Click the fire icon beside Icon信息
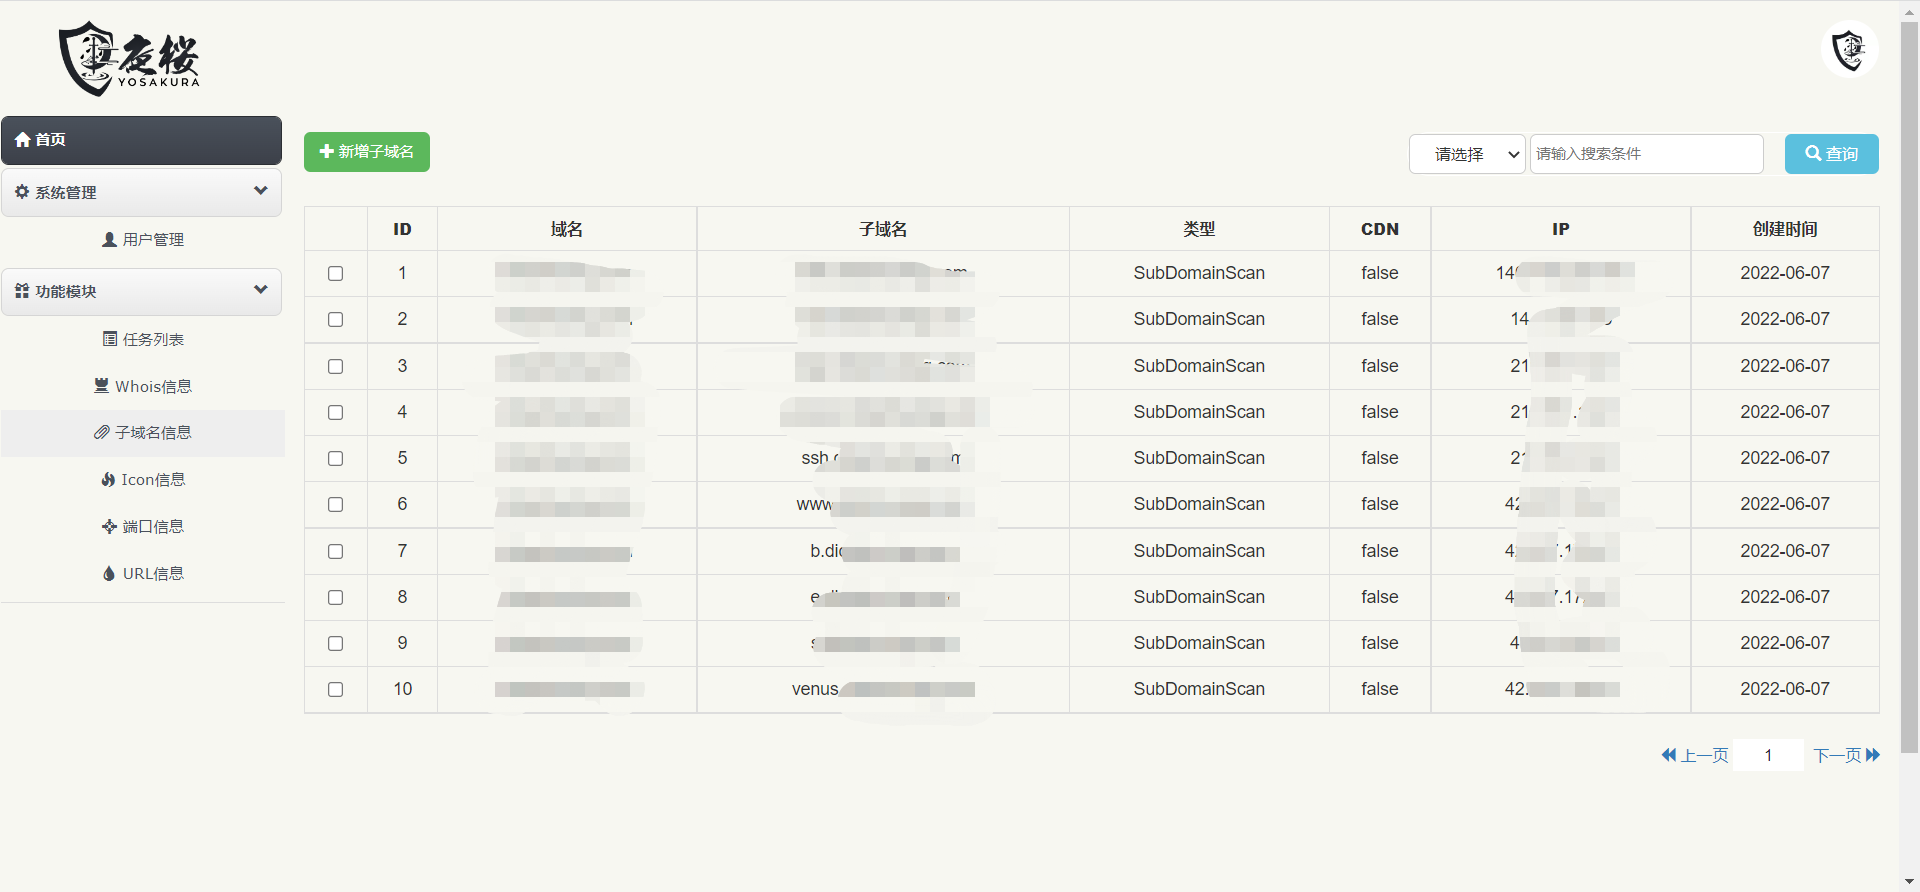 (108, 480)
